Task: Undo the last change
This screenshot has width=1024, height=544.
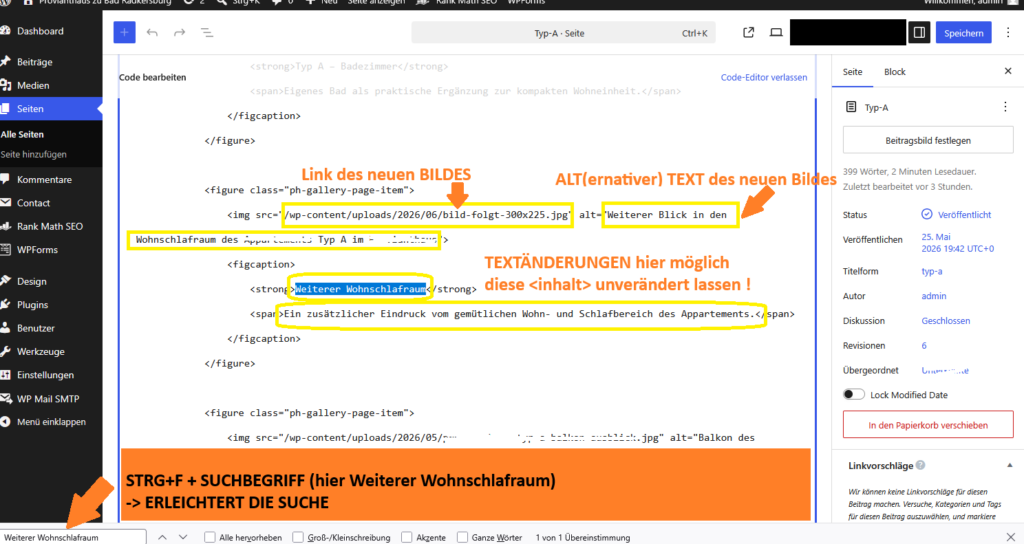Action: click(152, 33)
